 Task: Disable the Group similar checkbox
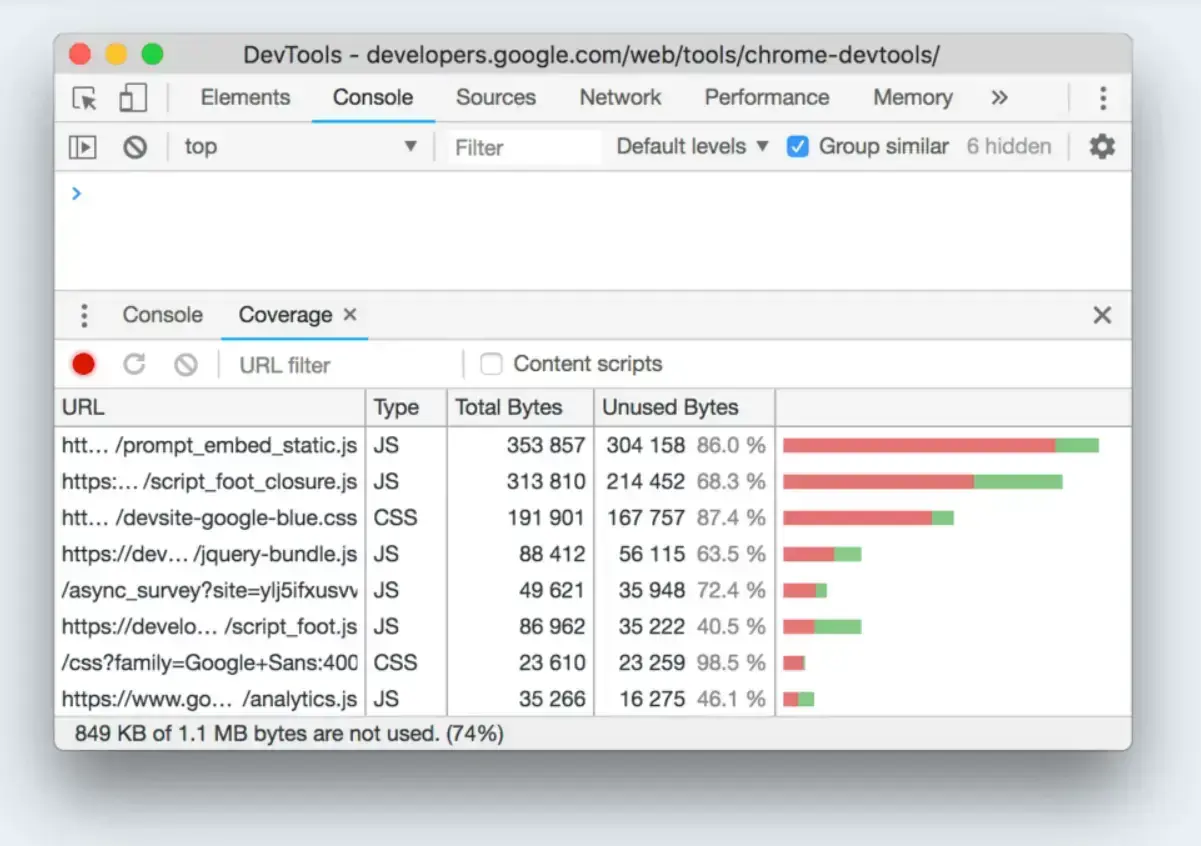point(797,146)
